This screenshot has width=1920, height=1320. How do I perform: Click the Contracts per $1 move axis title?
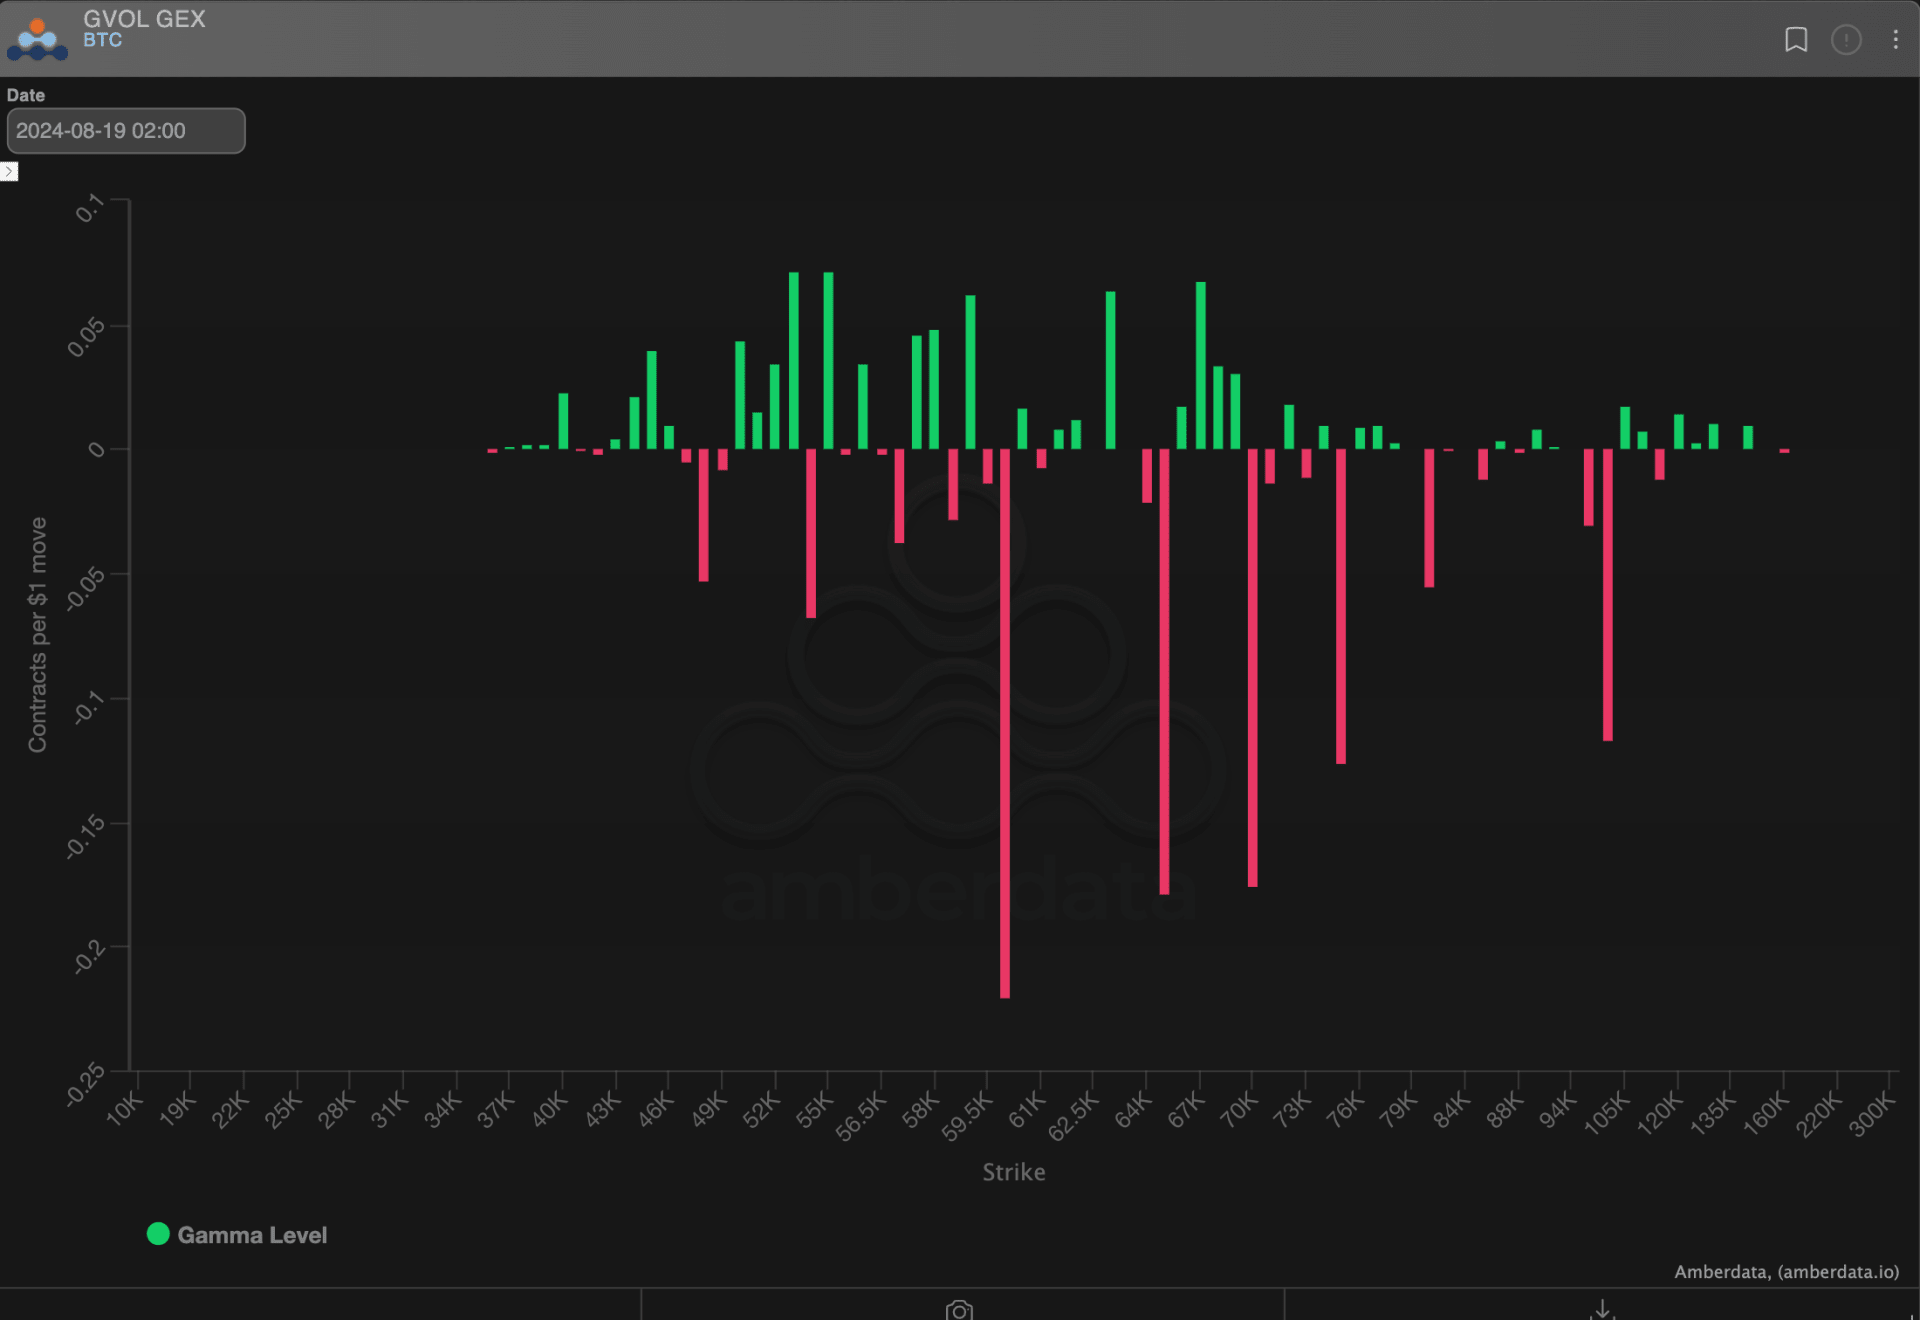coord(37,634)
